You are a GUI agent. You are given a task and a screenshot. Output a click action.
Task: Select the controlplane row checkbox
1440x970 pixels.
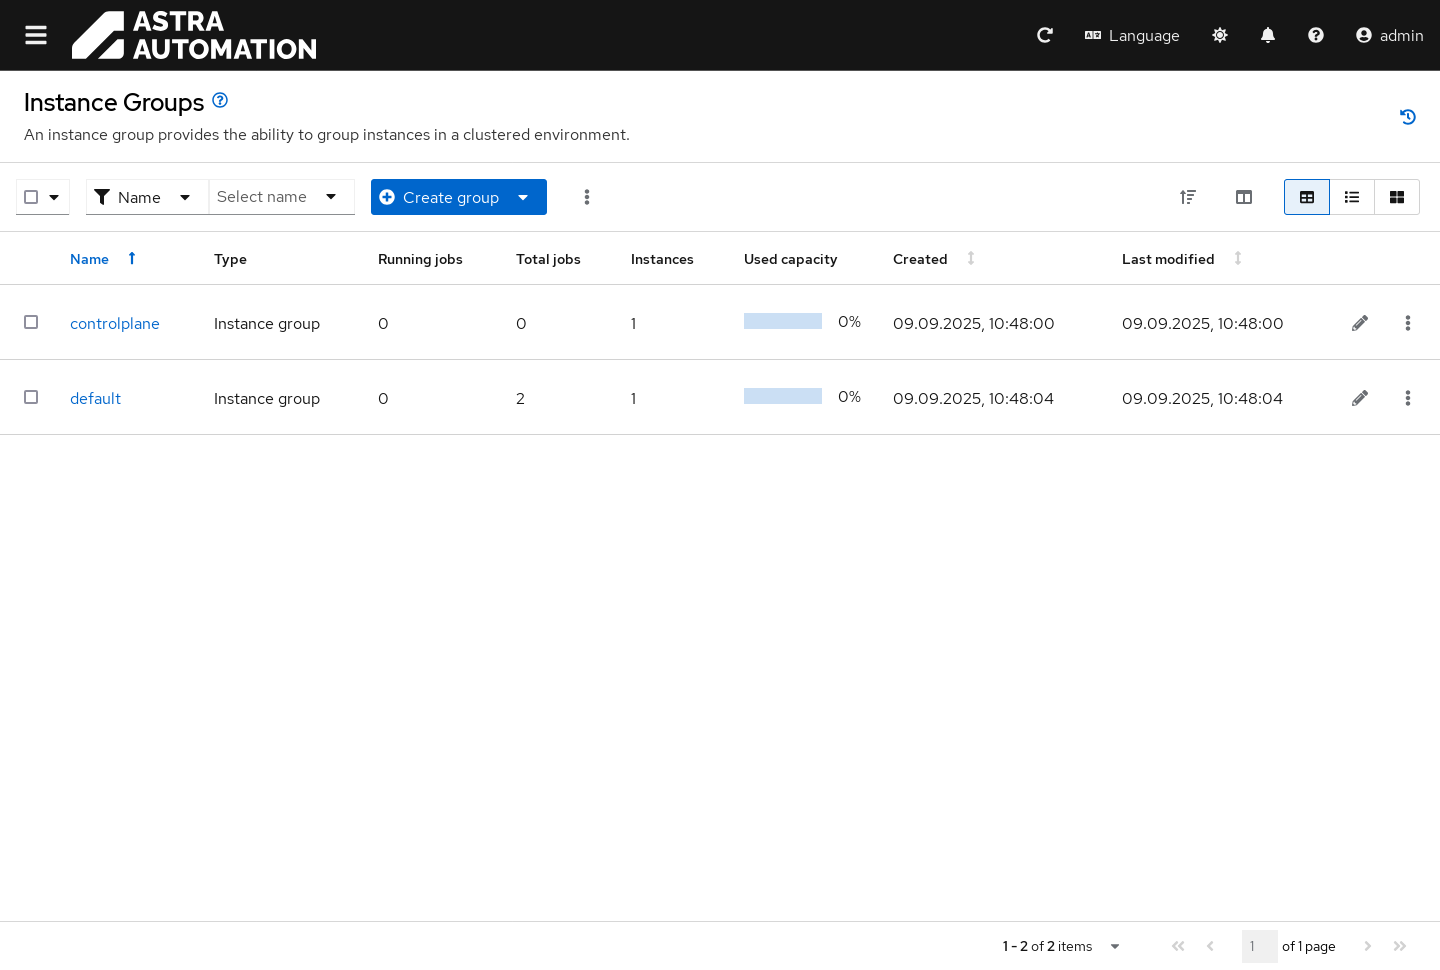31,322
